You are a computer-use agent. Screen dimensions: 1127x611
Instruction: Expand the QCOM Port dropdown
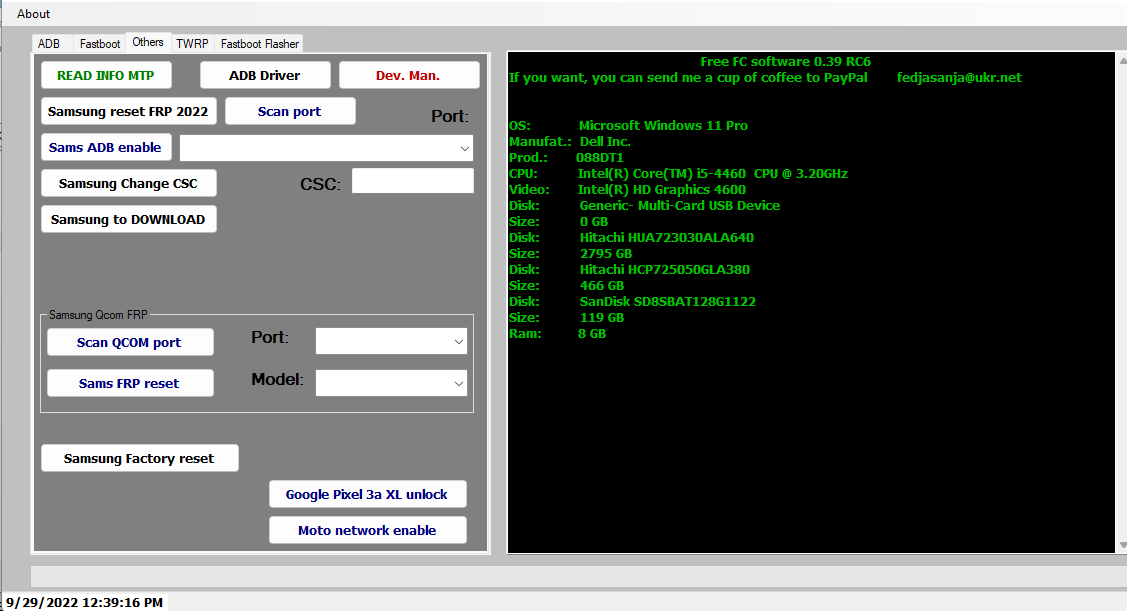coord(459,340)
